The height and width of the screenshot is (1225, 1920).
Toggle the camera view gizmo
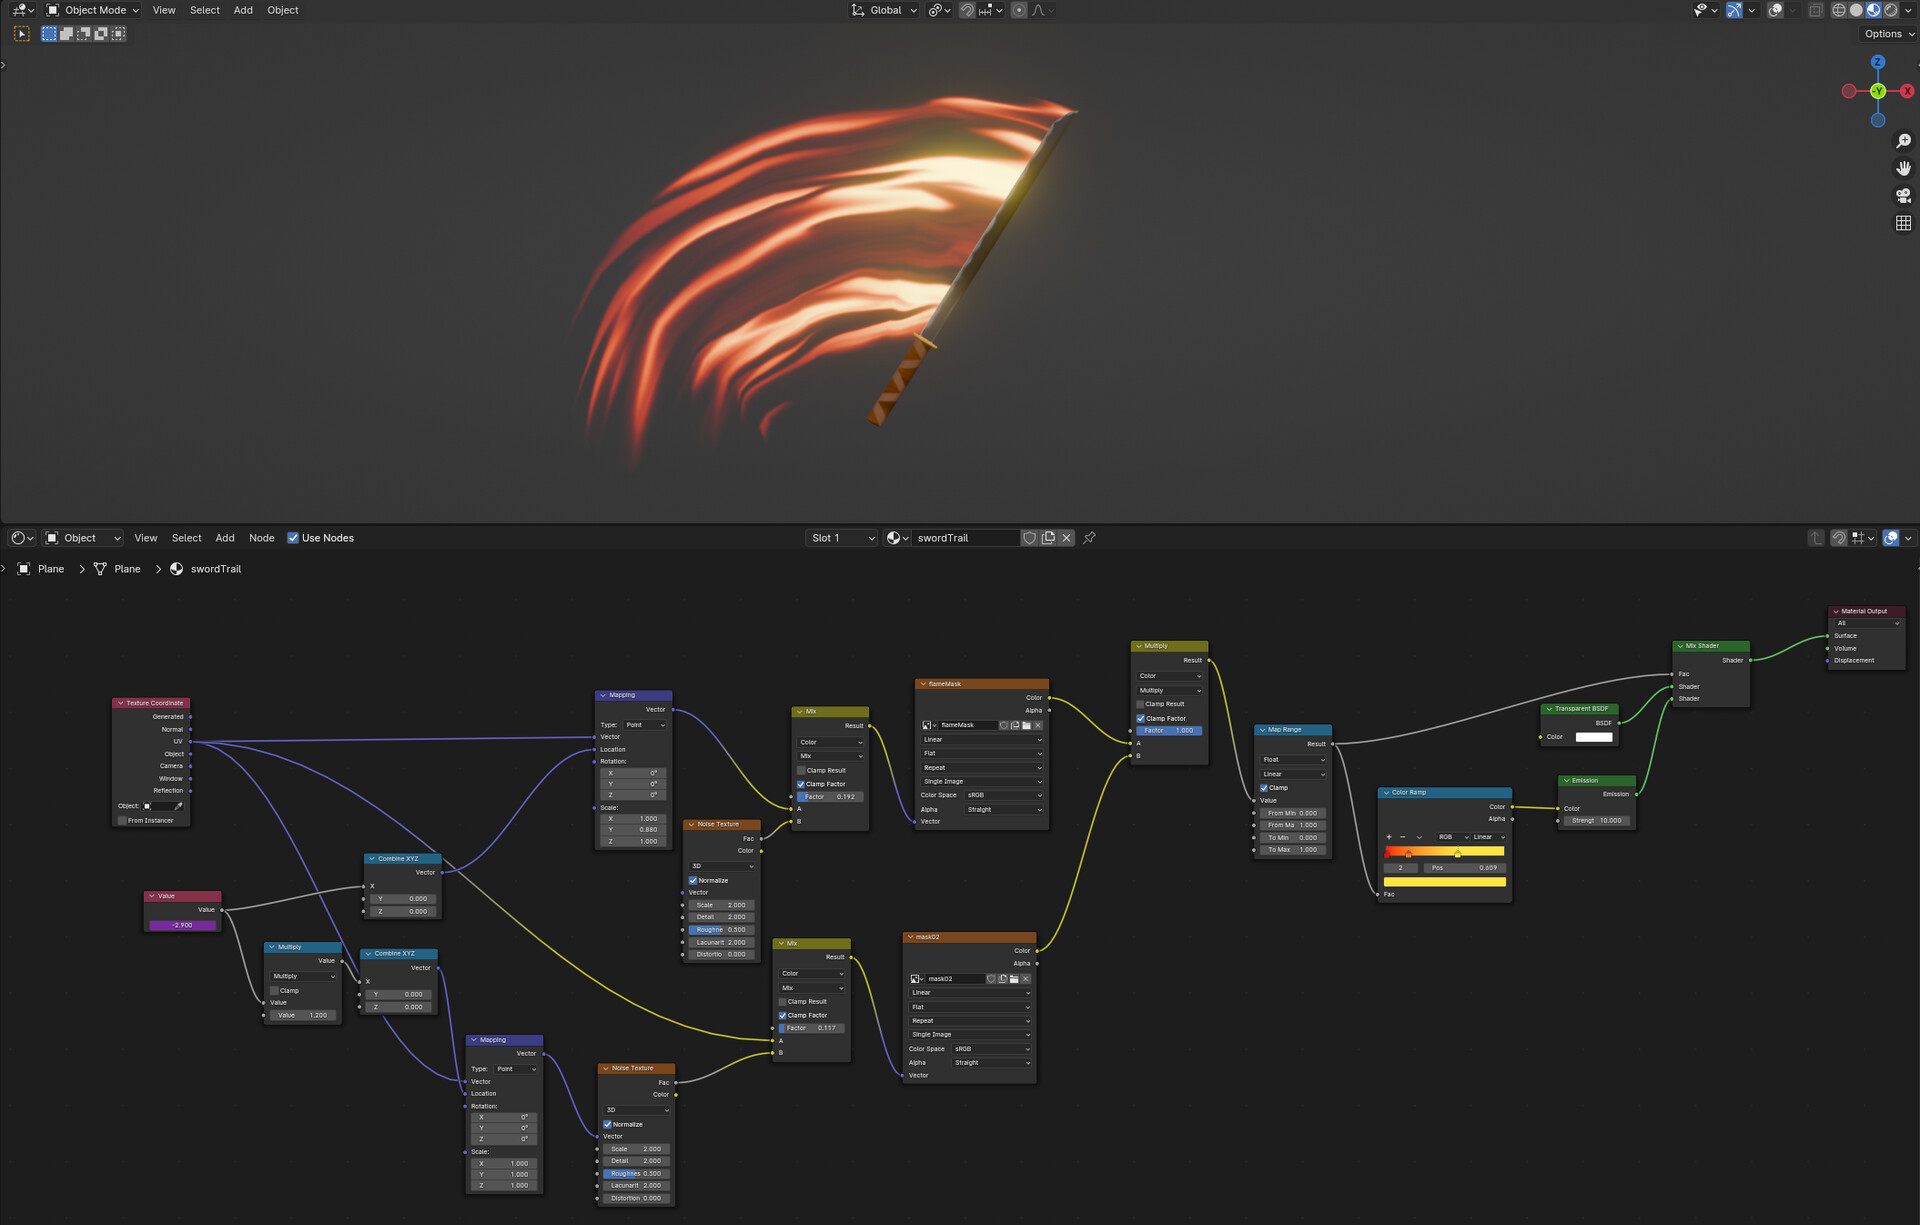click(x=1903, y=195)
